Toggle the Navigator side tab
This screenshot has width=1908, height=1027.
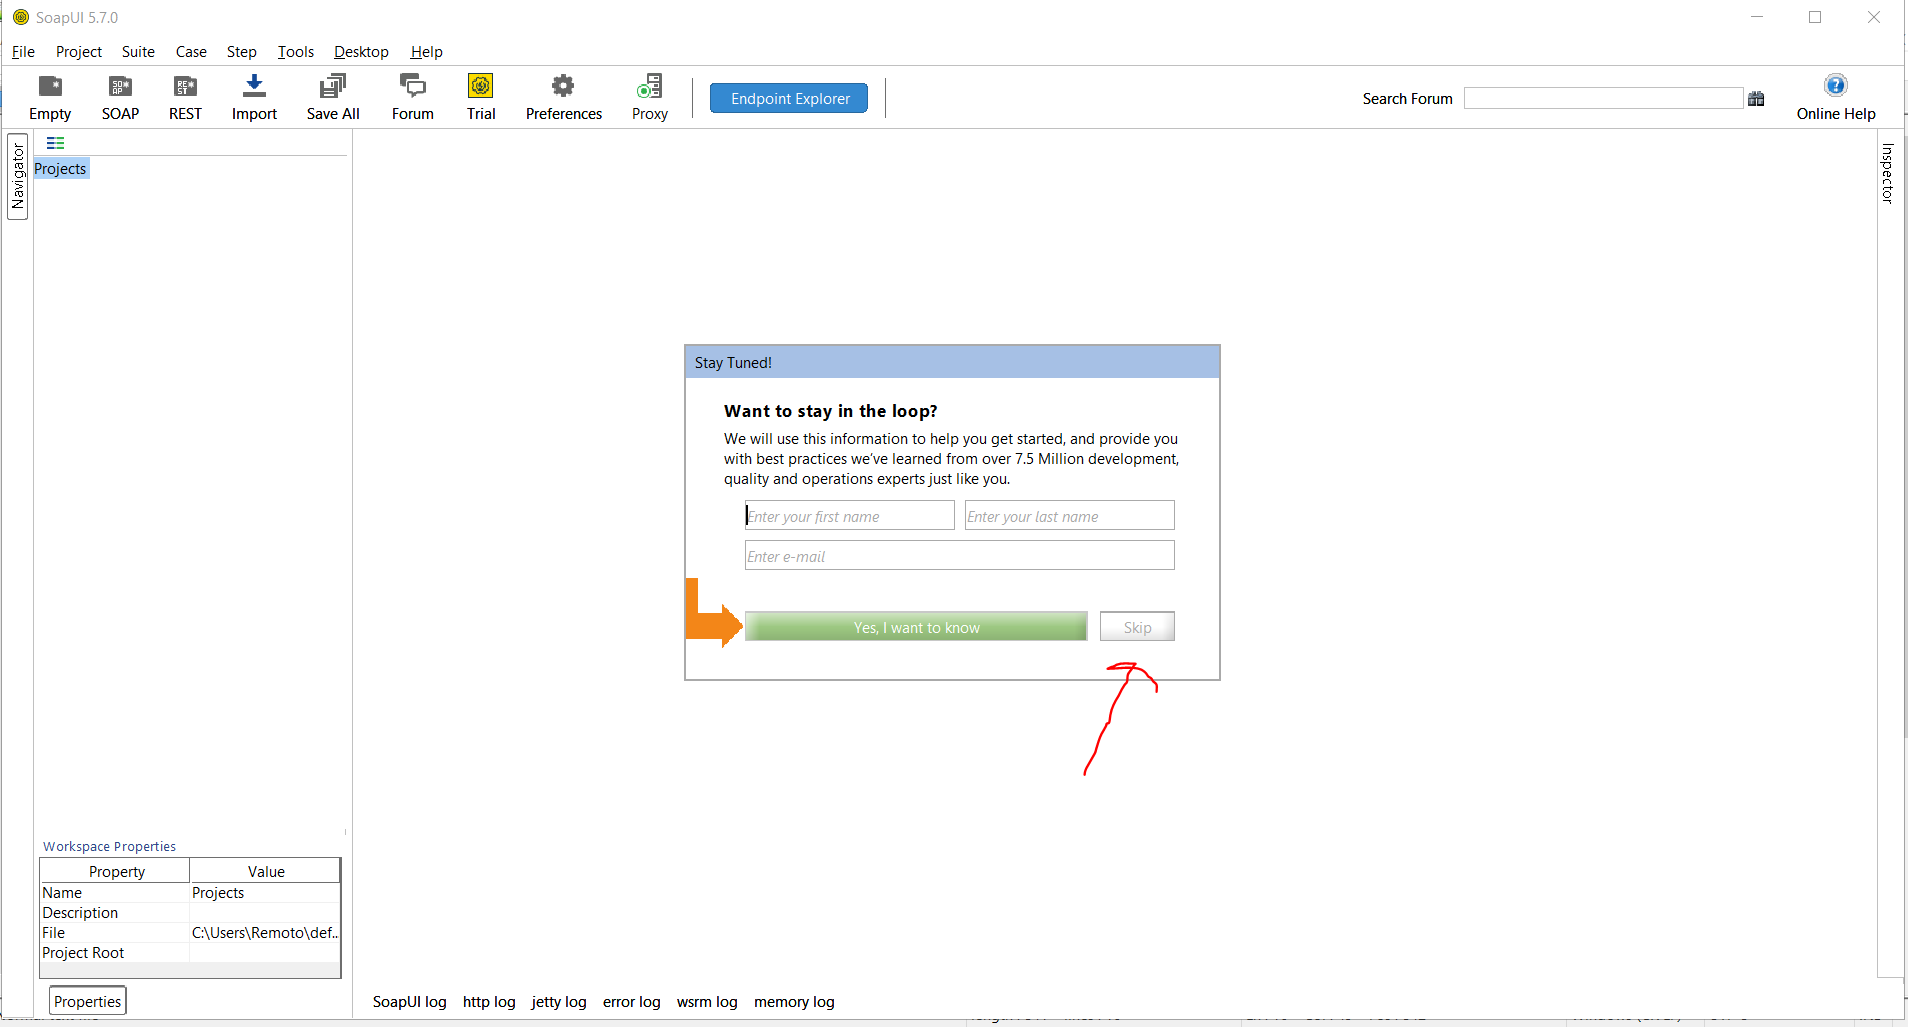click(x=18, y=176)
